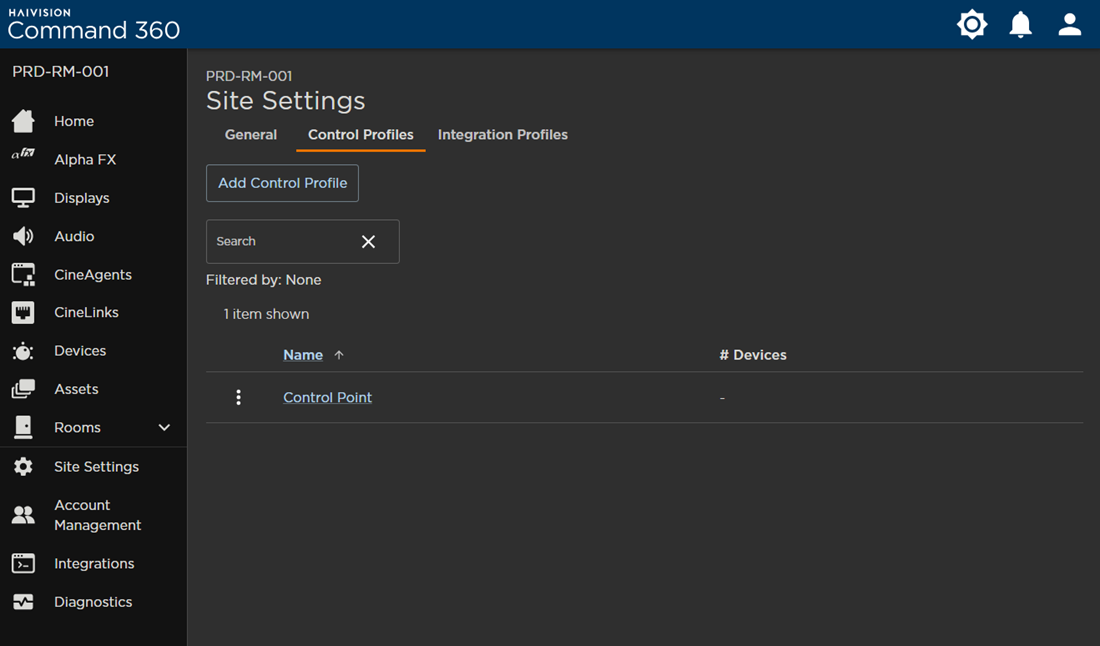
Task: Click the Haivision Command 360 logo
Action: click(x=93, y=25)
